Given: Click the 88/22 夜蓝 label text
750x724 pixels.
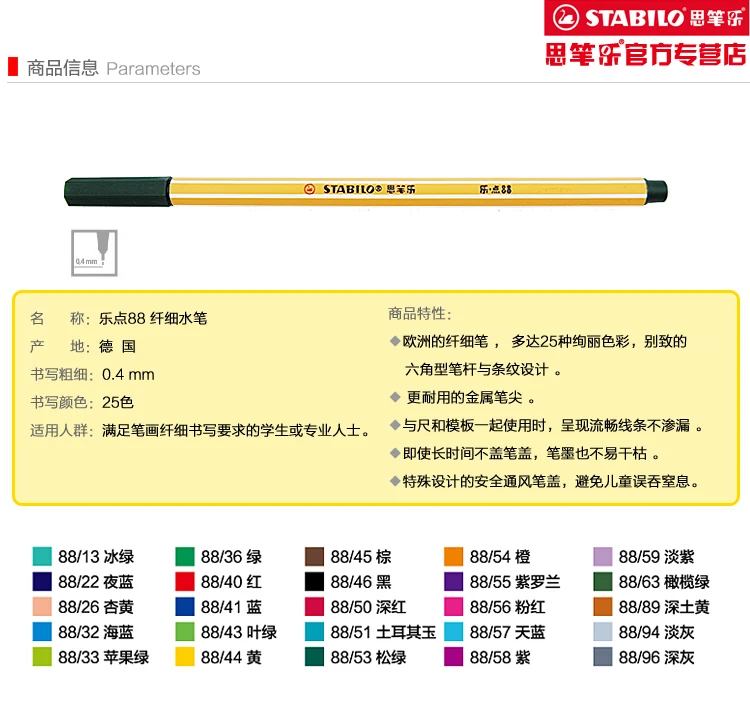Looking at the screenshot, I should point(96,582).
